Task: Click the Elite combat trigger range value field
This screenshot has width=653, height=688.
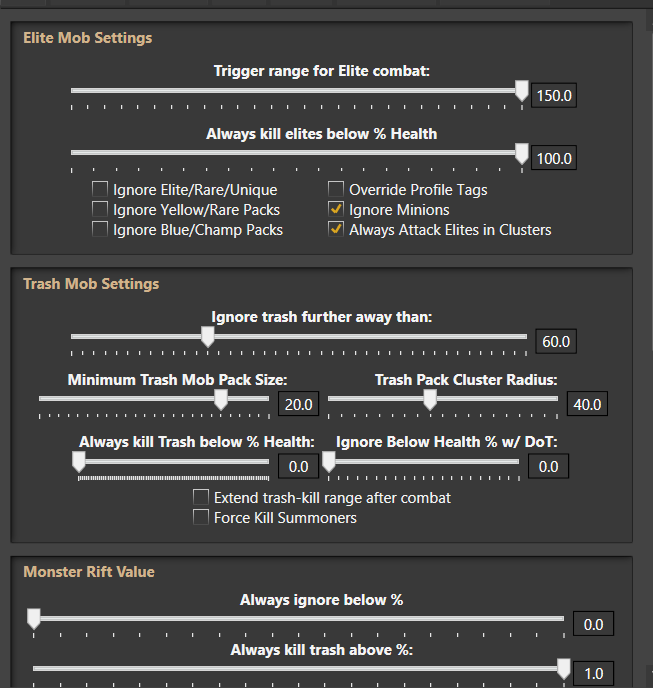Action: pyautogui.click(x=554, y=96)
